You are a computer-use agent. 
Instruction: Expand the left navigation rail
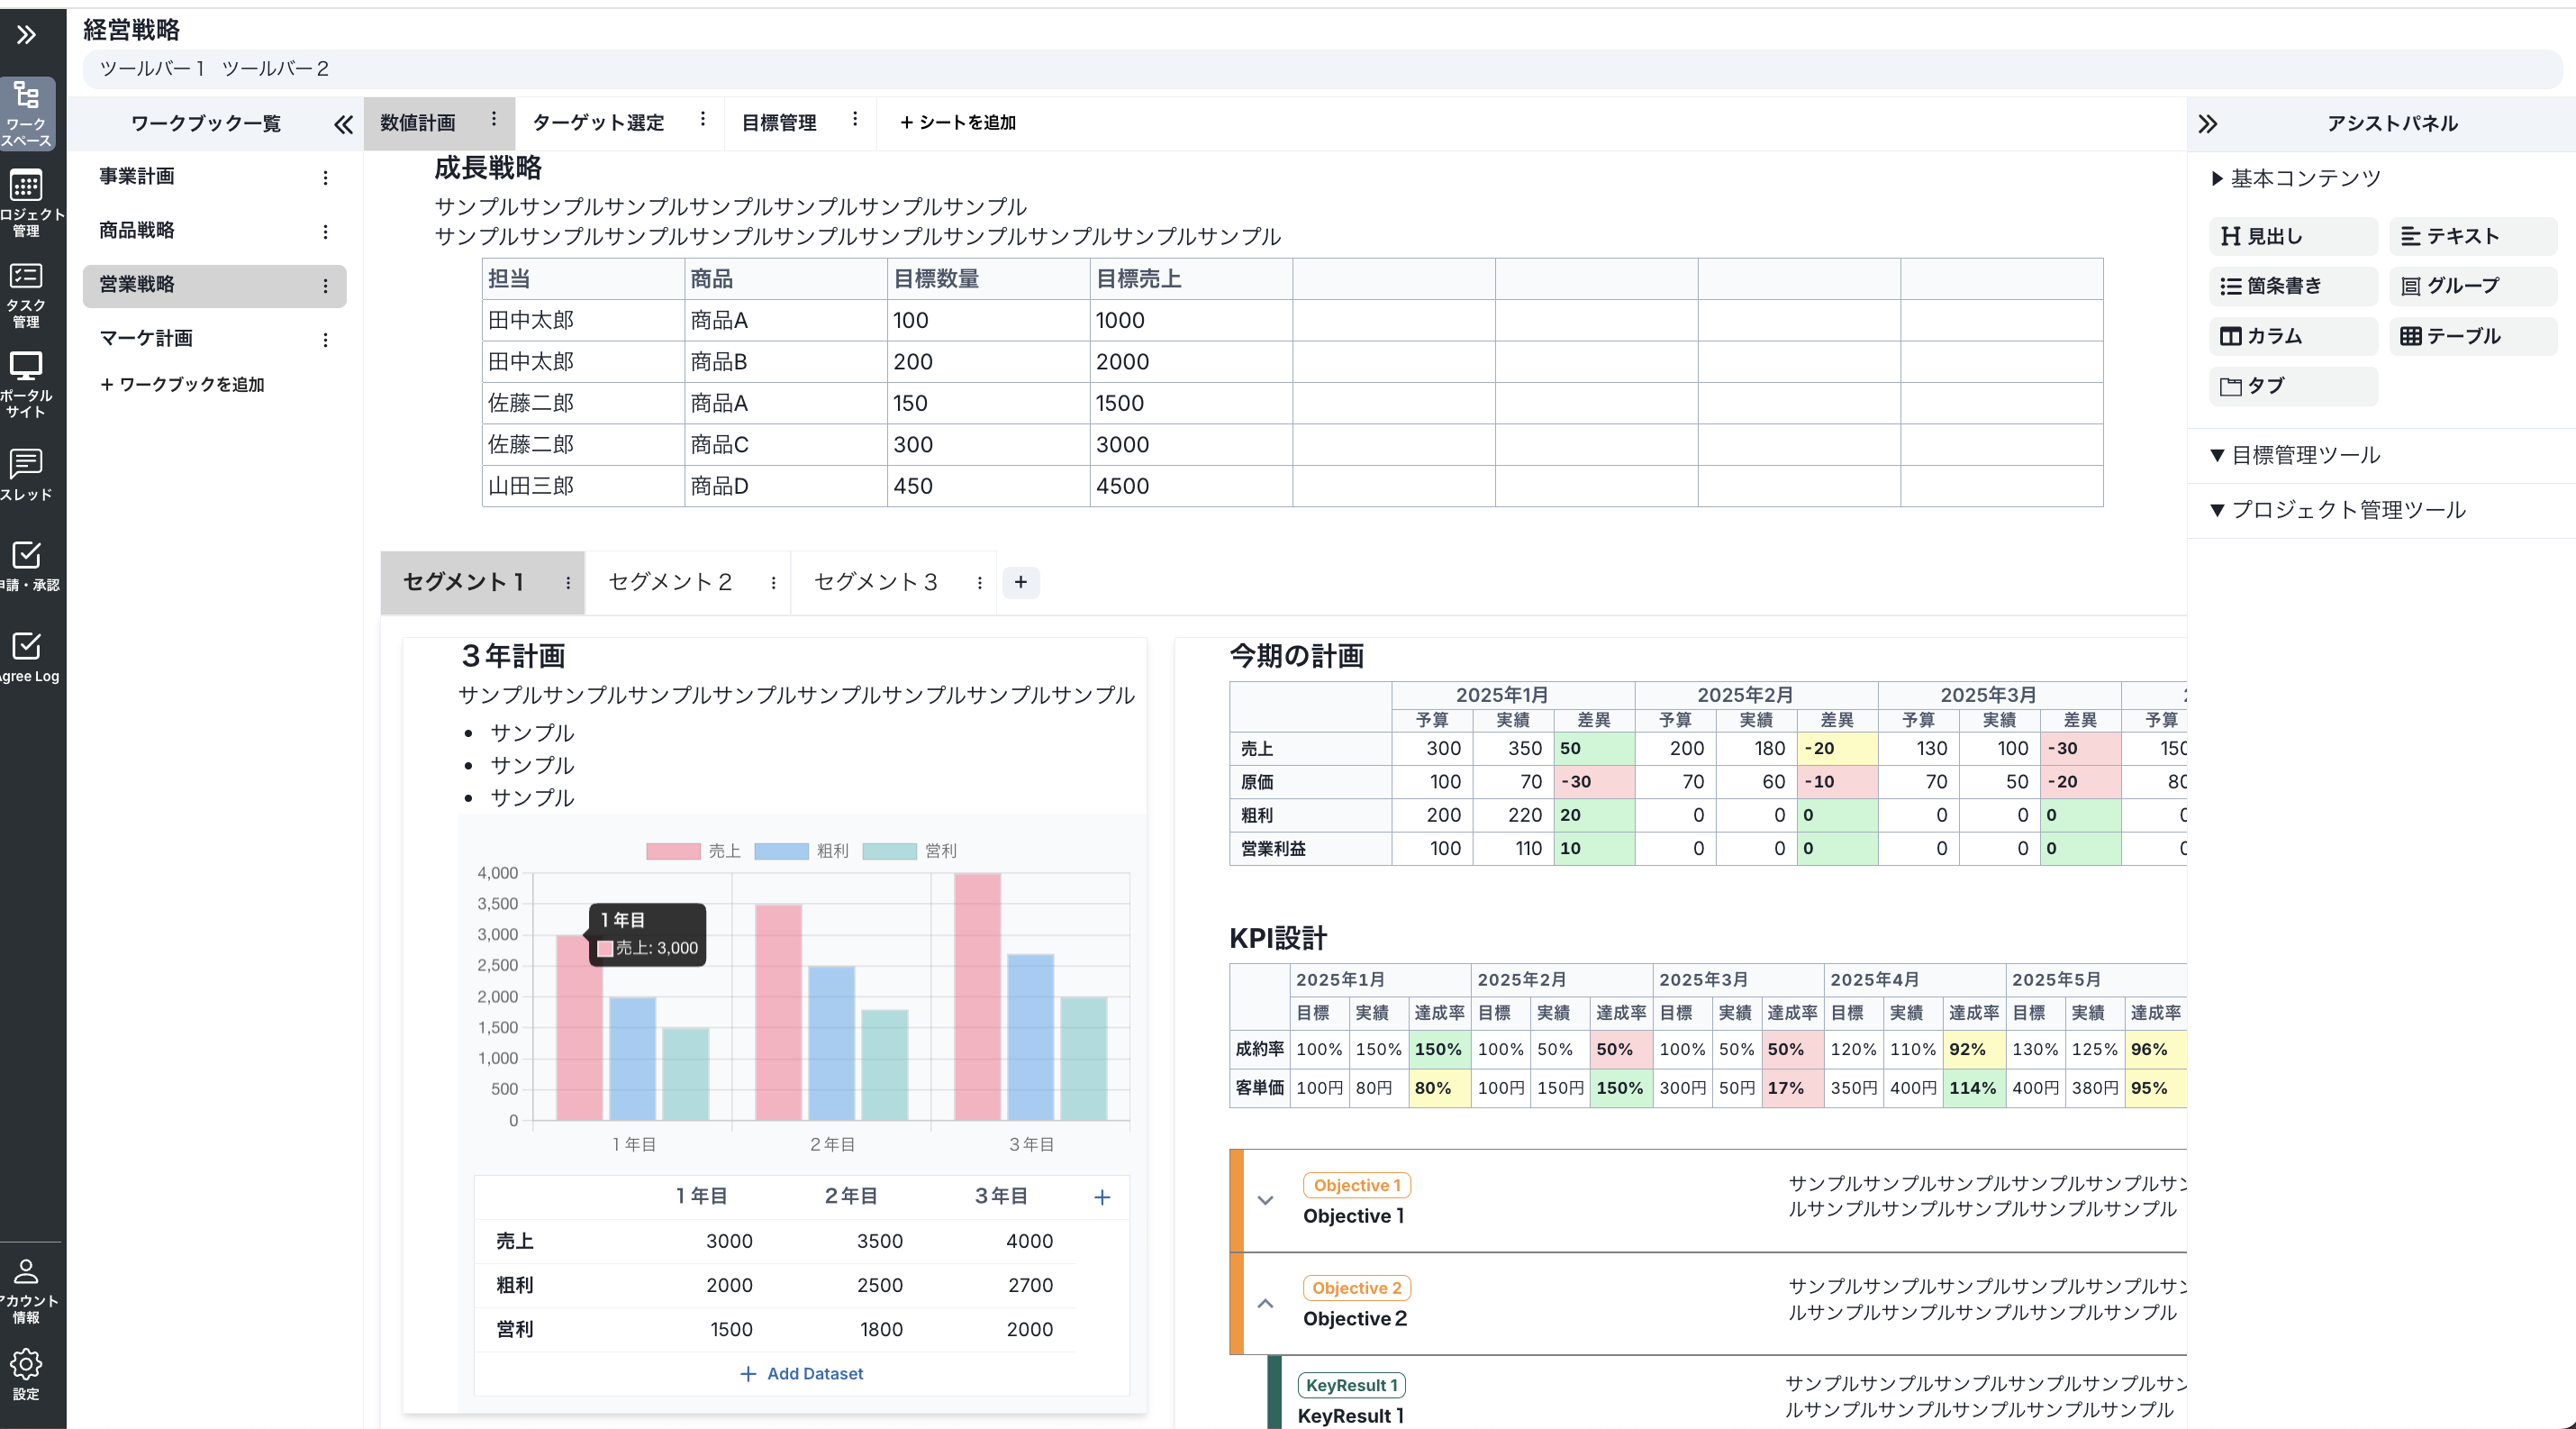27,35
